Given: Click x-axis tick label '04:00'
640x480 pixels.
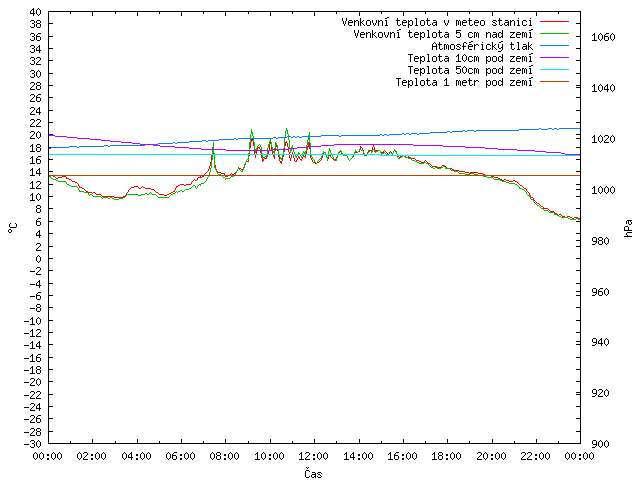Looking at the screenshot, I should tap(136, 456).
